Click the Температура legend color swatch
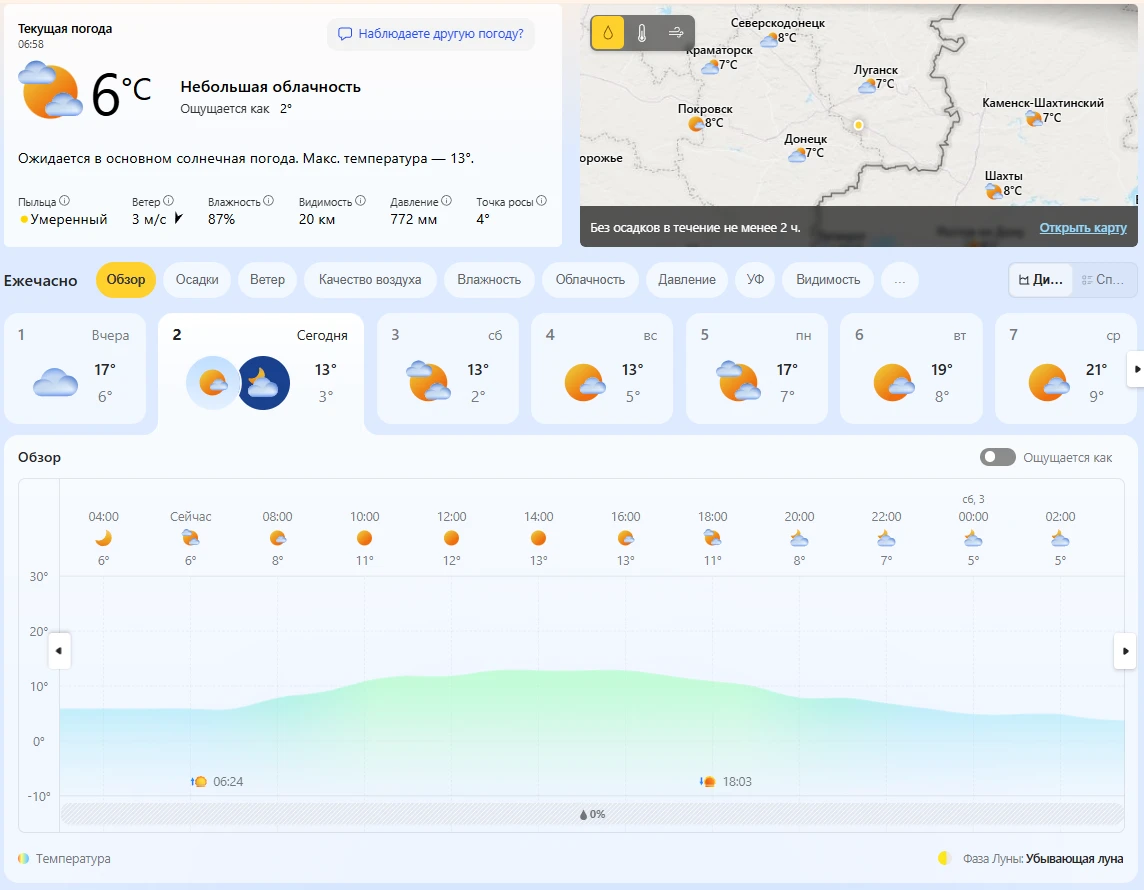Screen dimensions: 1144x890 (x=23, y=859)
